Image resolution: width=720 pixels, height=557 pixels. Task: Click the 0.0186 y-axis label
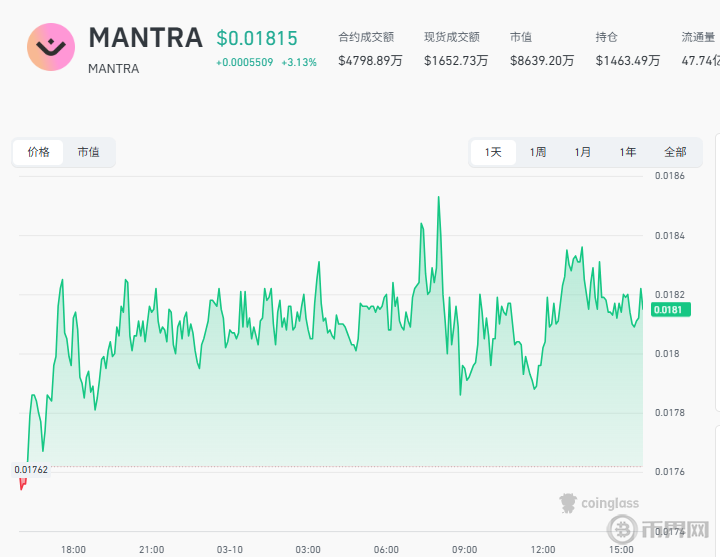[x=669, y=176]
